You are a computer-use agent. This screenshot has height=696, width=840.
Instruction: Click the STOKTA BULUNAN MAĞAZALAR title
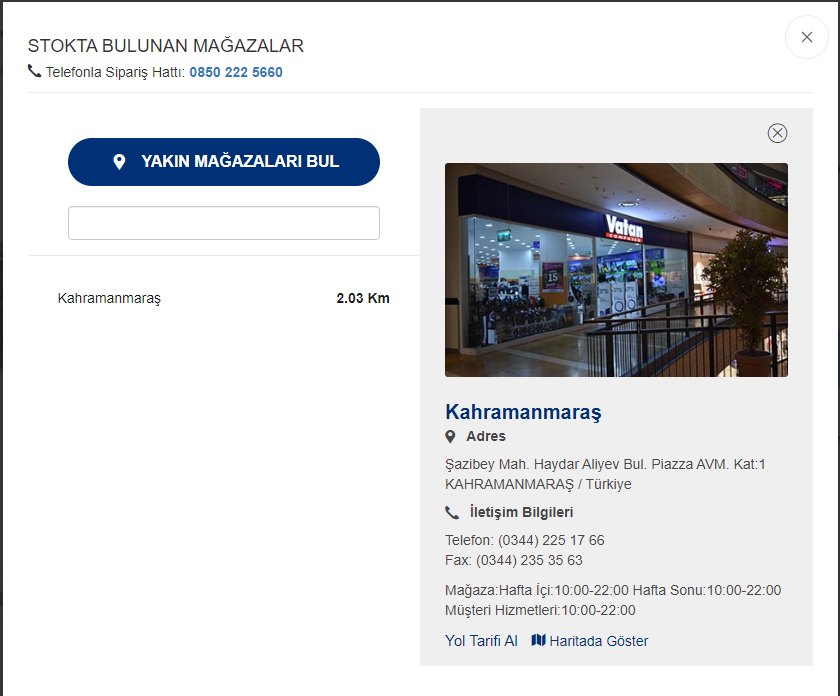coord(165,45)
